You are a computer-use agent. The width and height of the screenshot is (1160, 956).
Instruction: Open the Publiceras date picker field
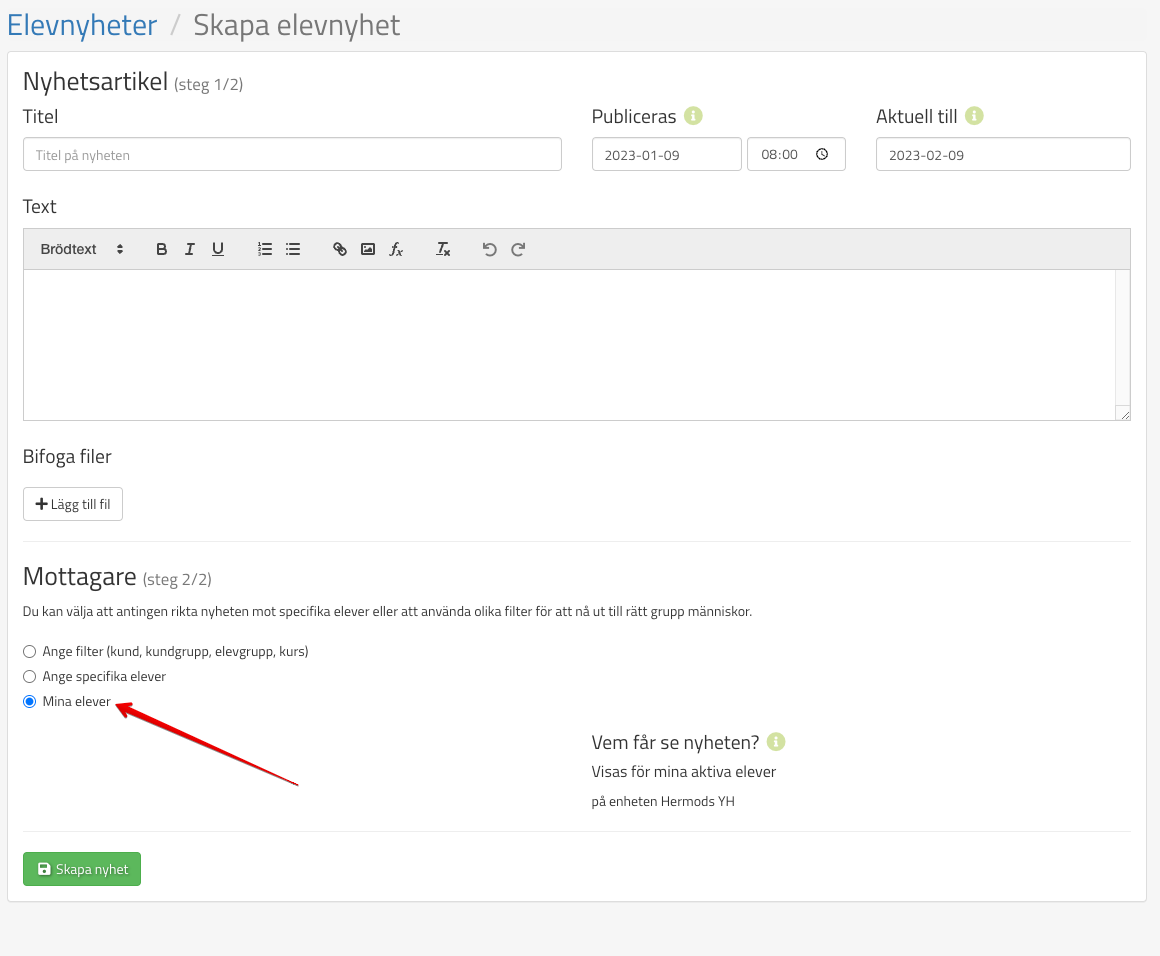pos(666,155)
